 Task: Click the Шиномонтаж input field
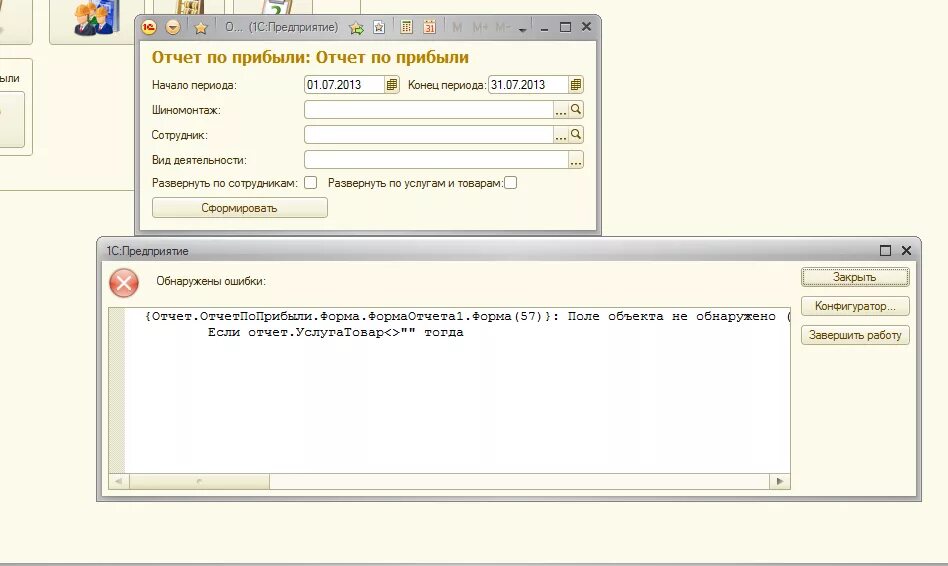[429, 109]
